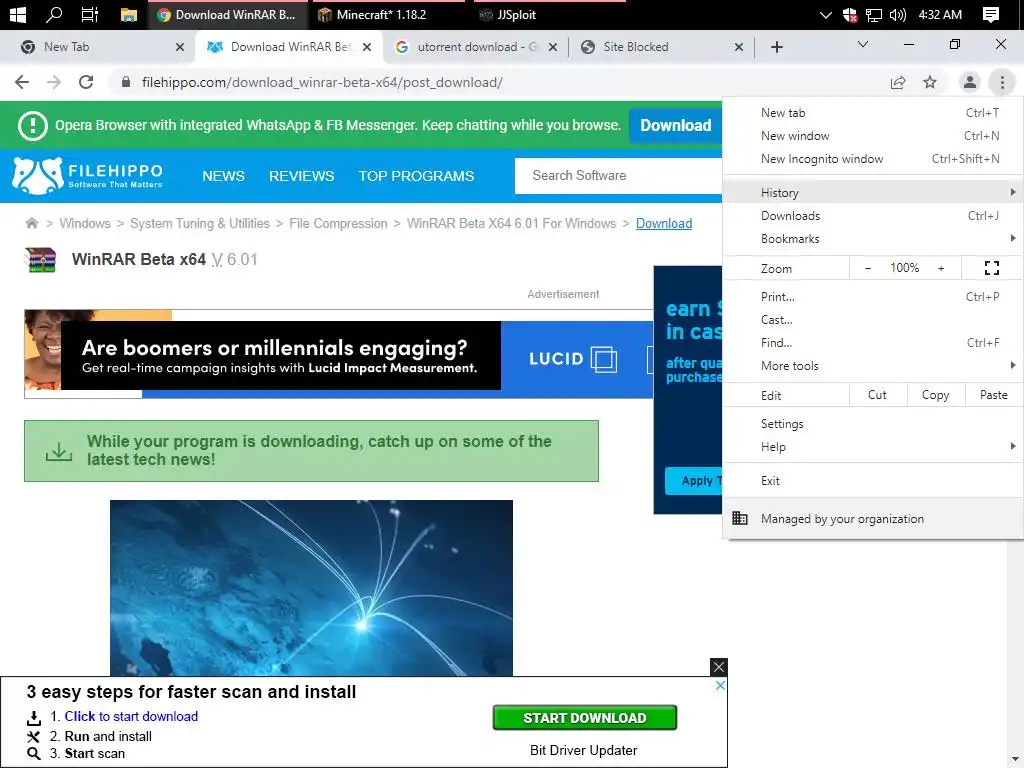Select Cast... in Chrome menu
1024x768 pixels.
click(873, 319)
